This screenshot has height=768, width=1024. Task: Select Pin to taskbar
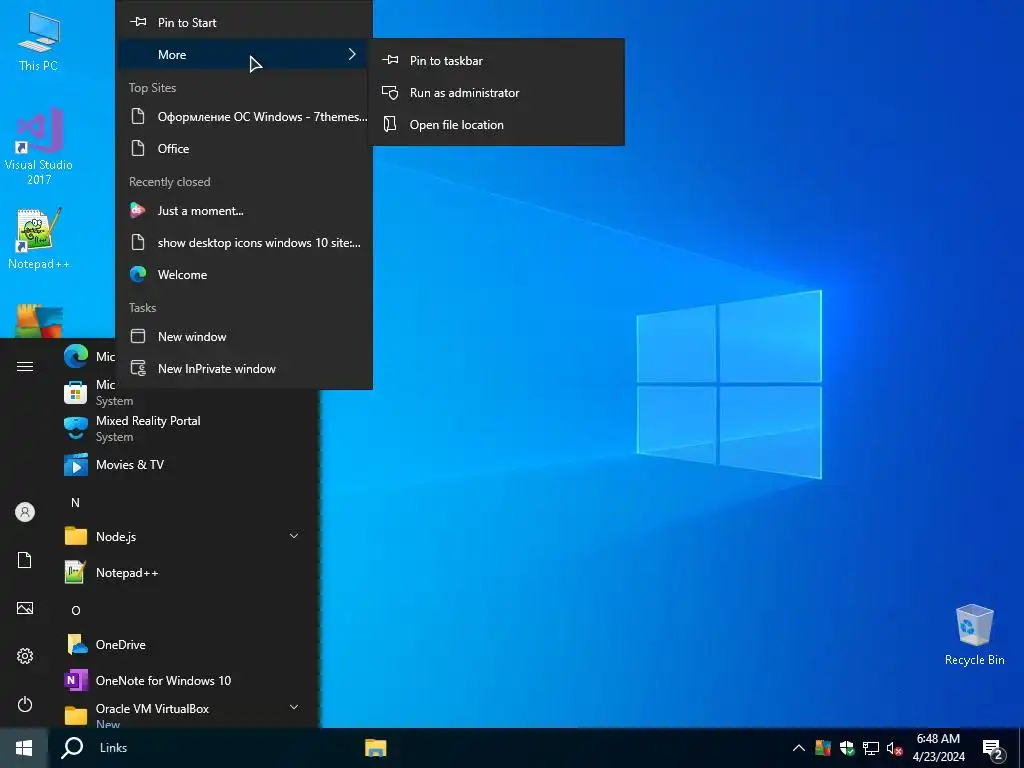496,61
